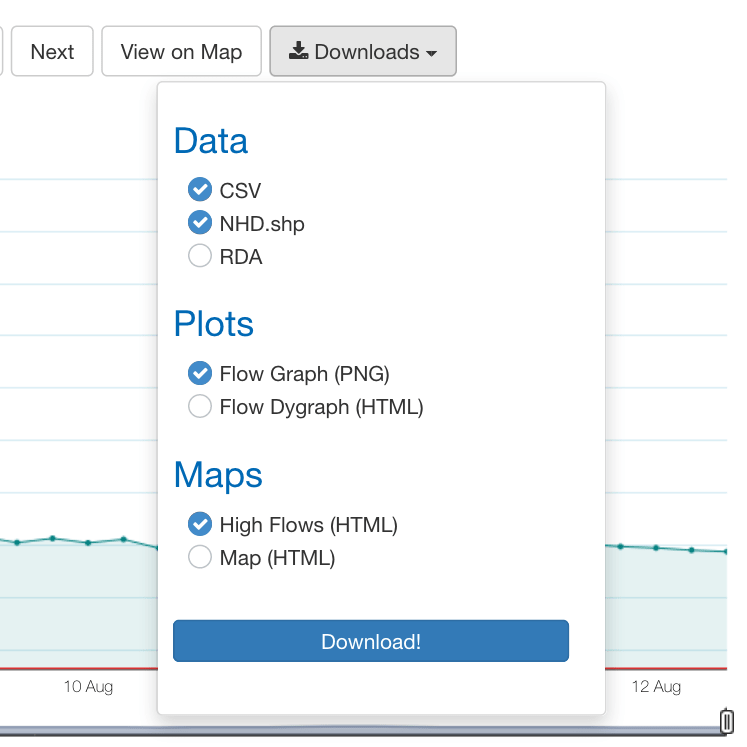Go to the Next item
Viewport: 747px width, 747px height.
[52, 51]
